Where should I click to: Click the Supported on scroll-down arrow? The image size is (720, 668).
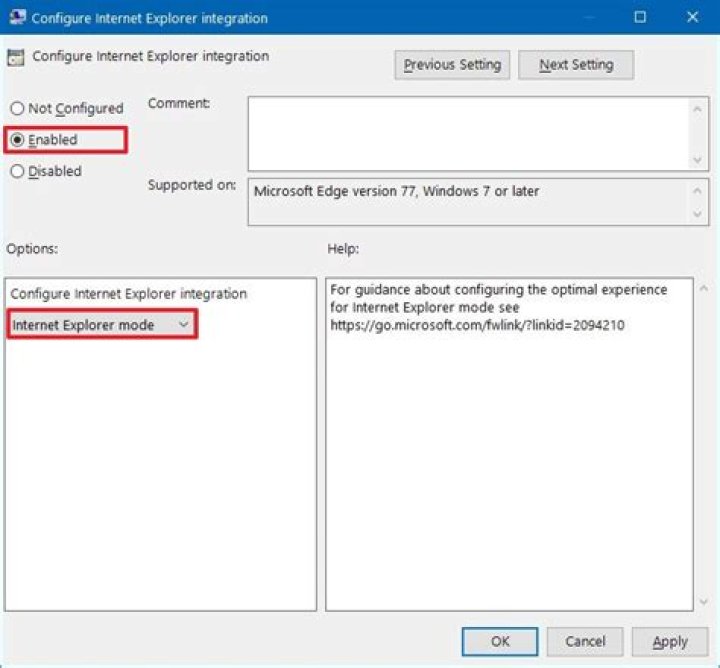click(698, 213)
